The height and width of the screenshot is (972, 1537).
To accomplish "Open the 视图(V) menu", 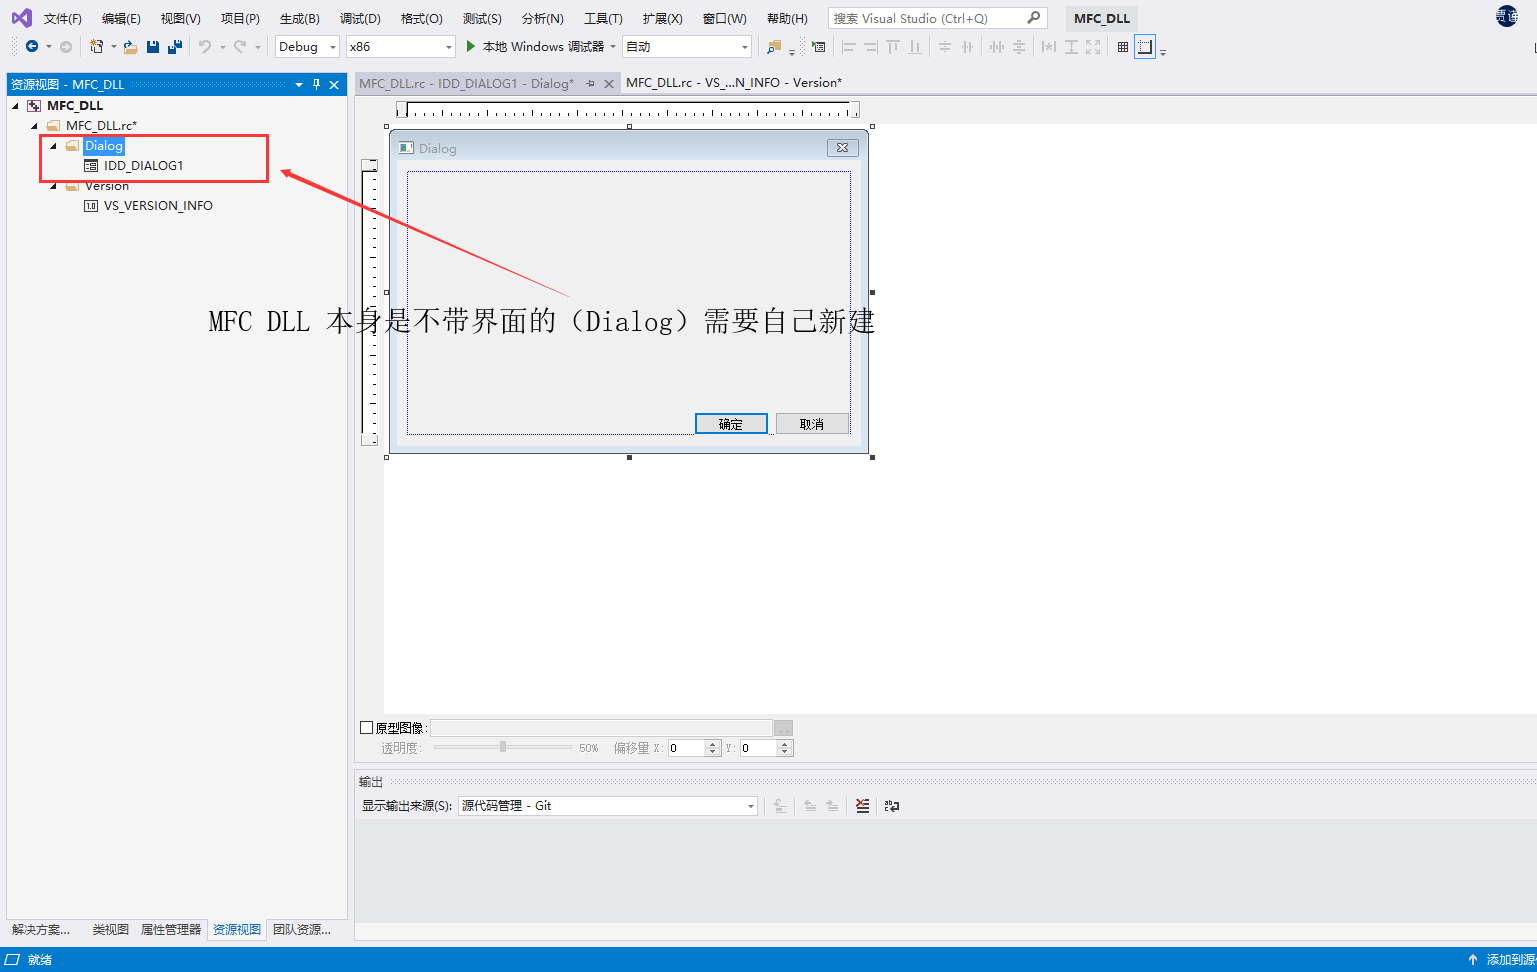I will coord(180,18).
